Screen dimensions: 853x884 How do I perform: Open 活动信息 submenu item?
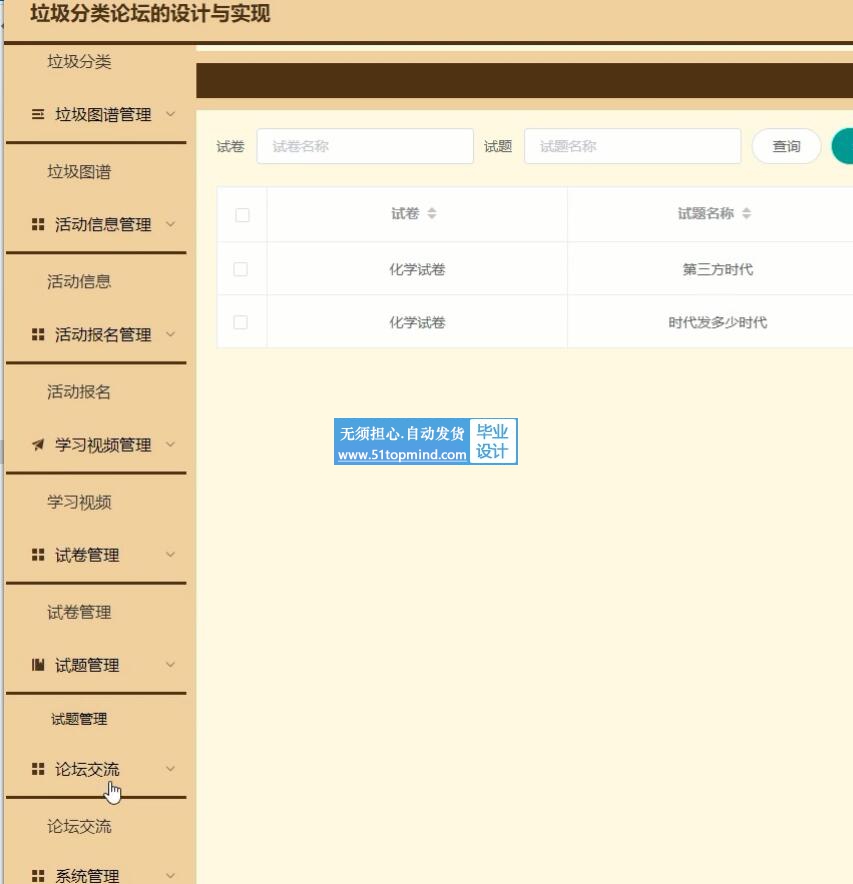tap(79, 281)
